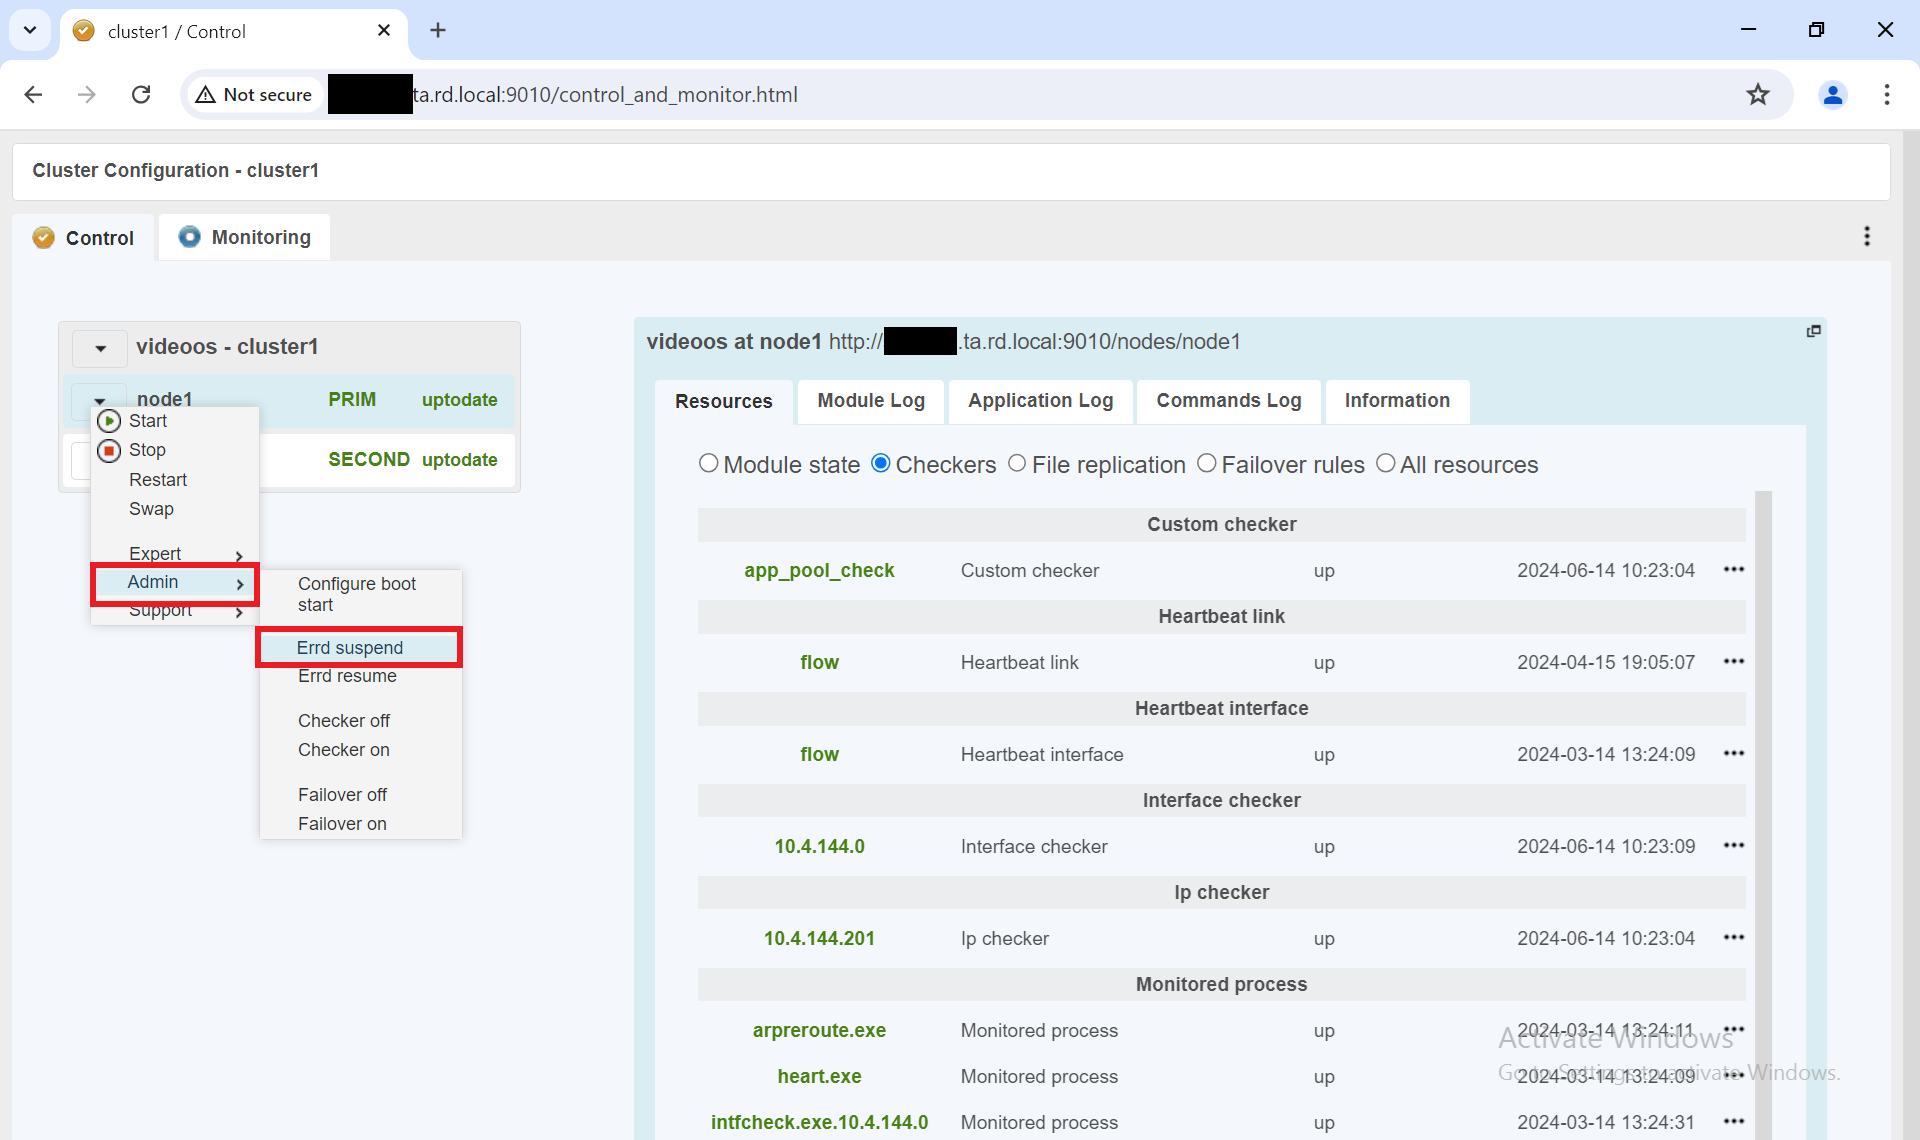Image resolution: width=1920 pixels, height=1140 pixels.
Task: Select Errd suspend from the Admin submenu
Action: (349, 647)
